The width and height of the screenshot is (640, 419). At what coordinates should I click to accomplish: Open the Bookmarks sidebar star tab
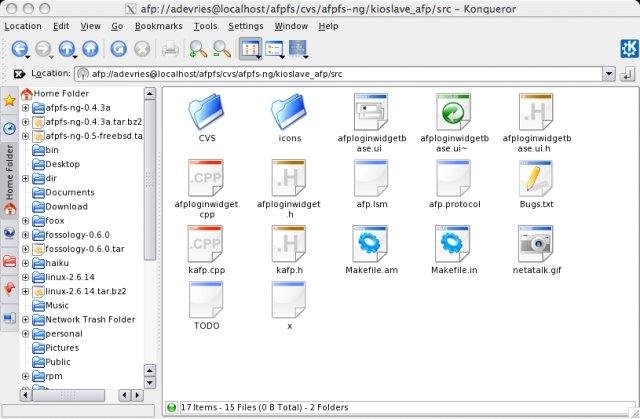coord(9,100)
